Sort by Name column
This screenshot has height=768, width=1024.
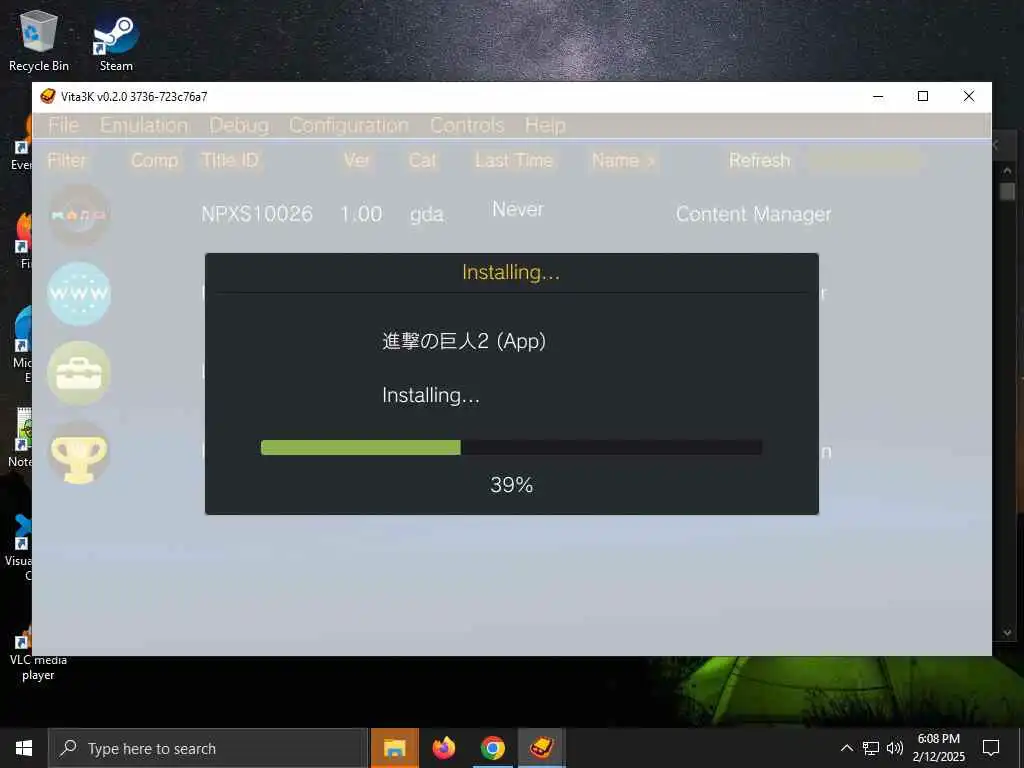pos(623,161)
